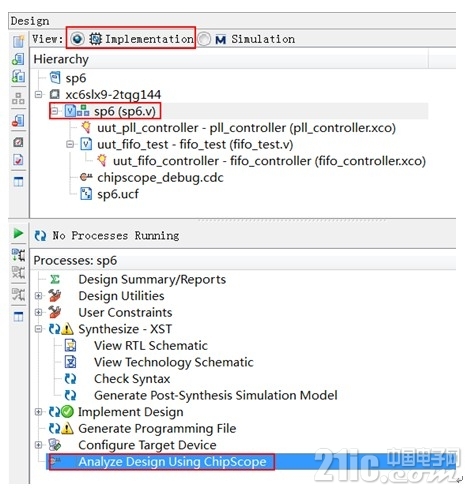The width and height of the screenshot is (468, 491).
Task: Click the green Run process arrow icon
Action: pos(18,233)
